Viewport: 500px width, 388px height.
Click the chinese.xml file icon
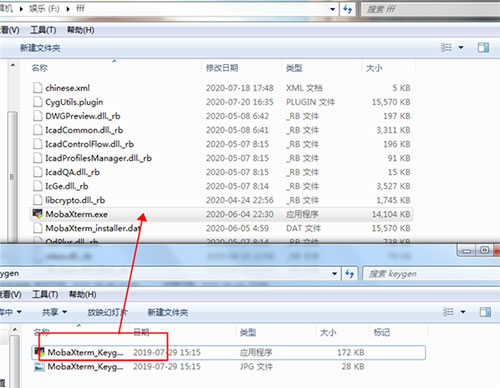[38, 88]
